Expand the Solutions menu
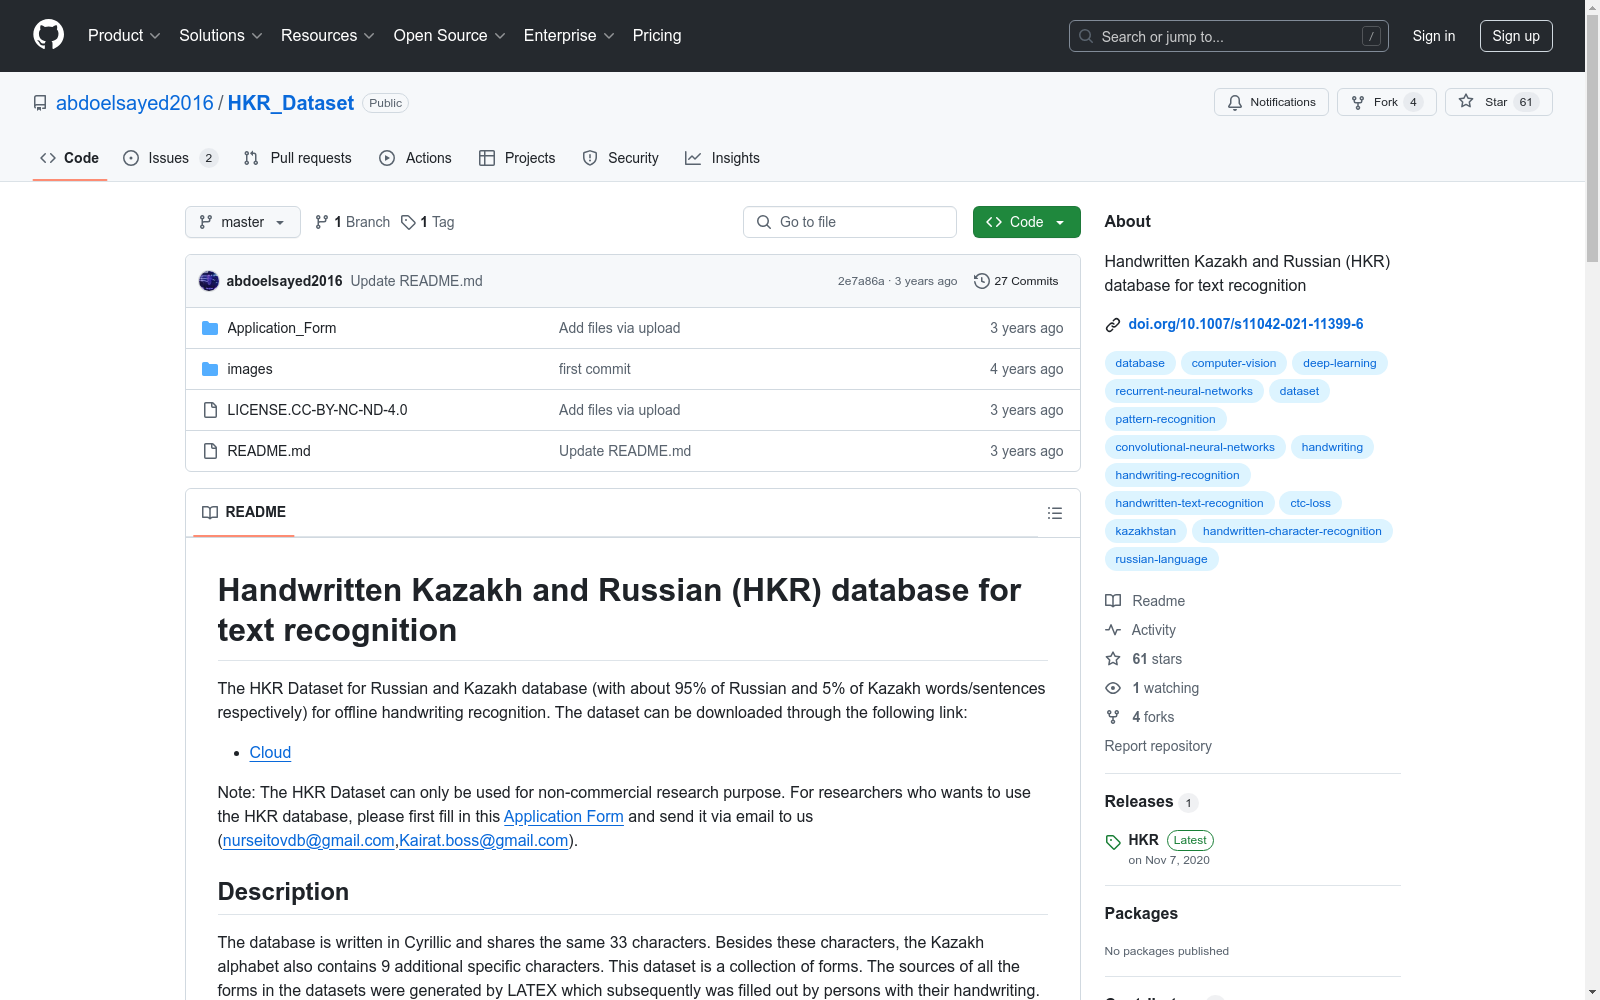 pos(221,36)
